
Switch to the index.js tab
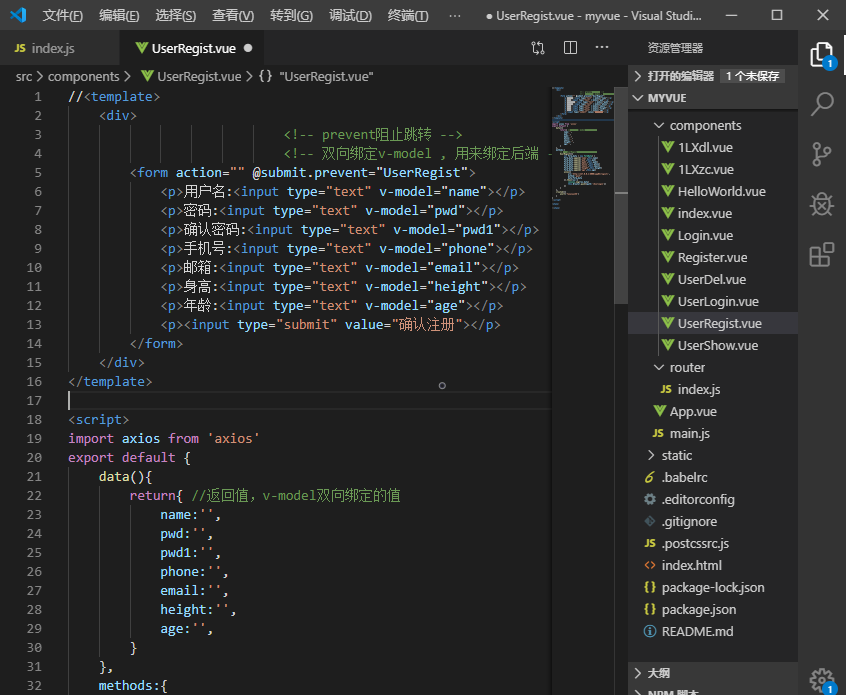tap(52, 48)
